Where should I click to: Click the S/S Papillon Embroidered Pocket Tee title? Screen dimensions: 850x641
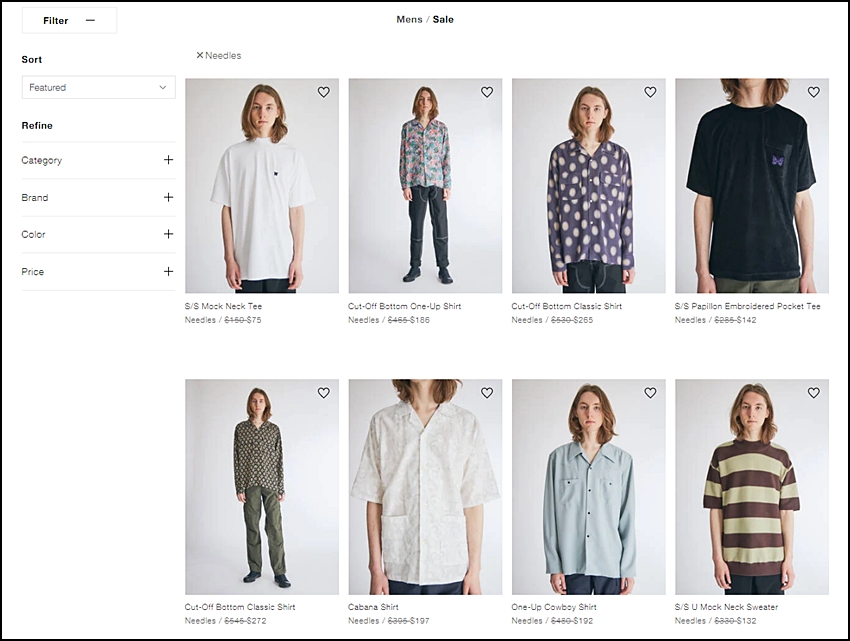(x=748, y=306)
